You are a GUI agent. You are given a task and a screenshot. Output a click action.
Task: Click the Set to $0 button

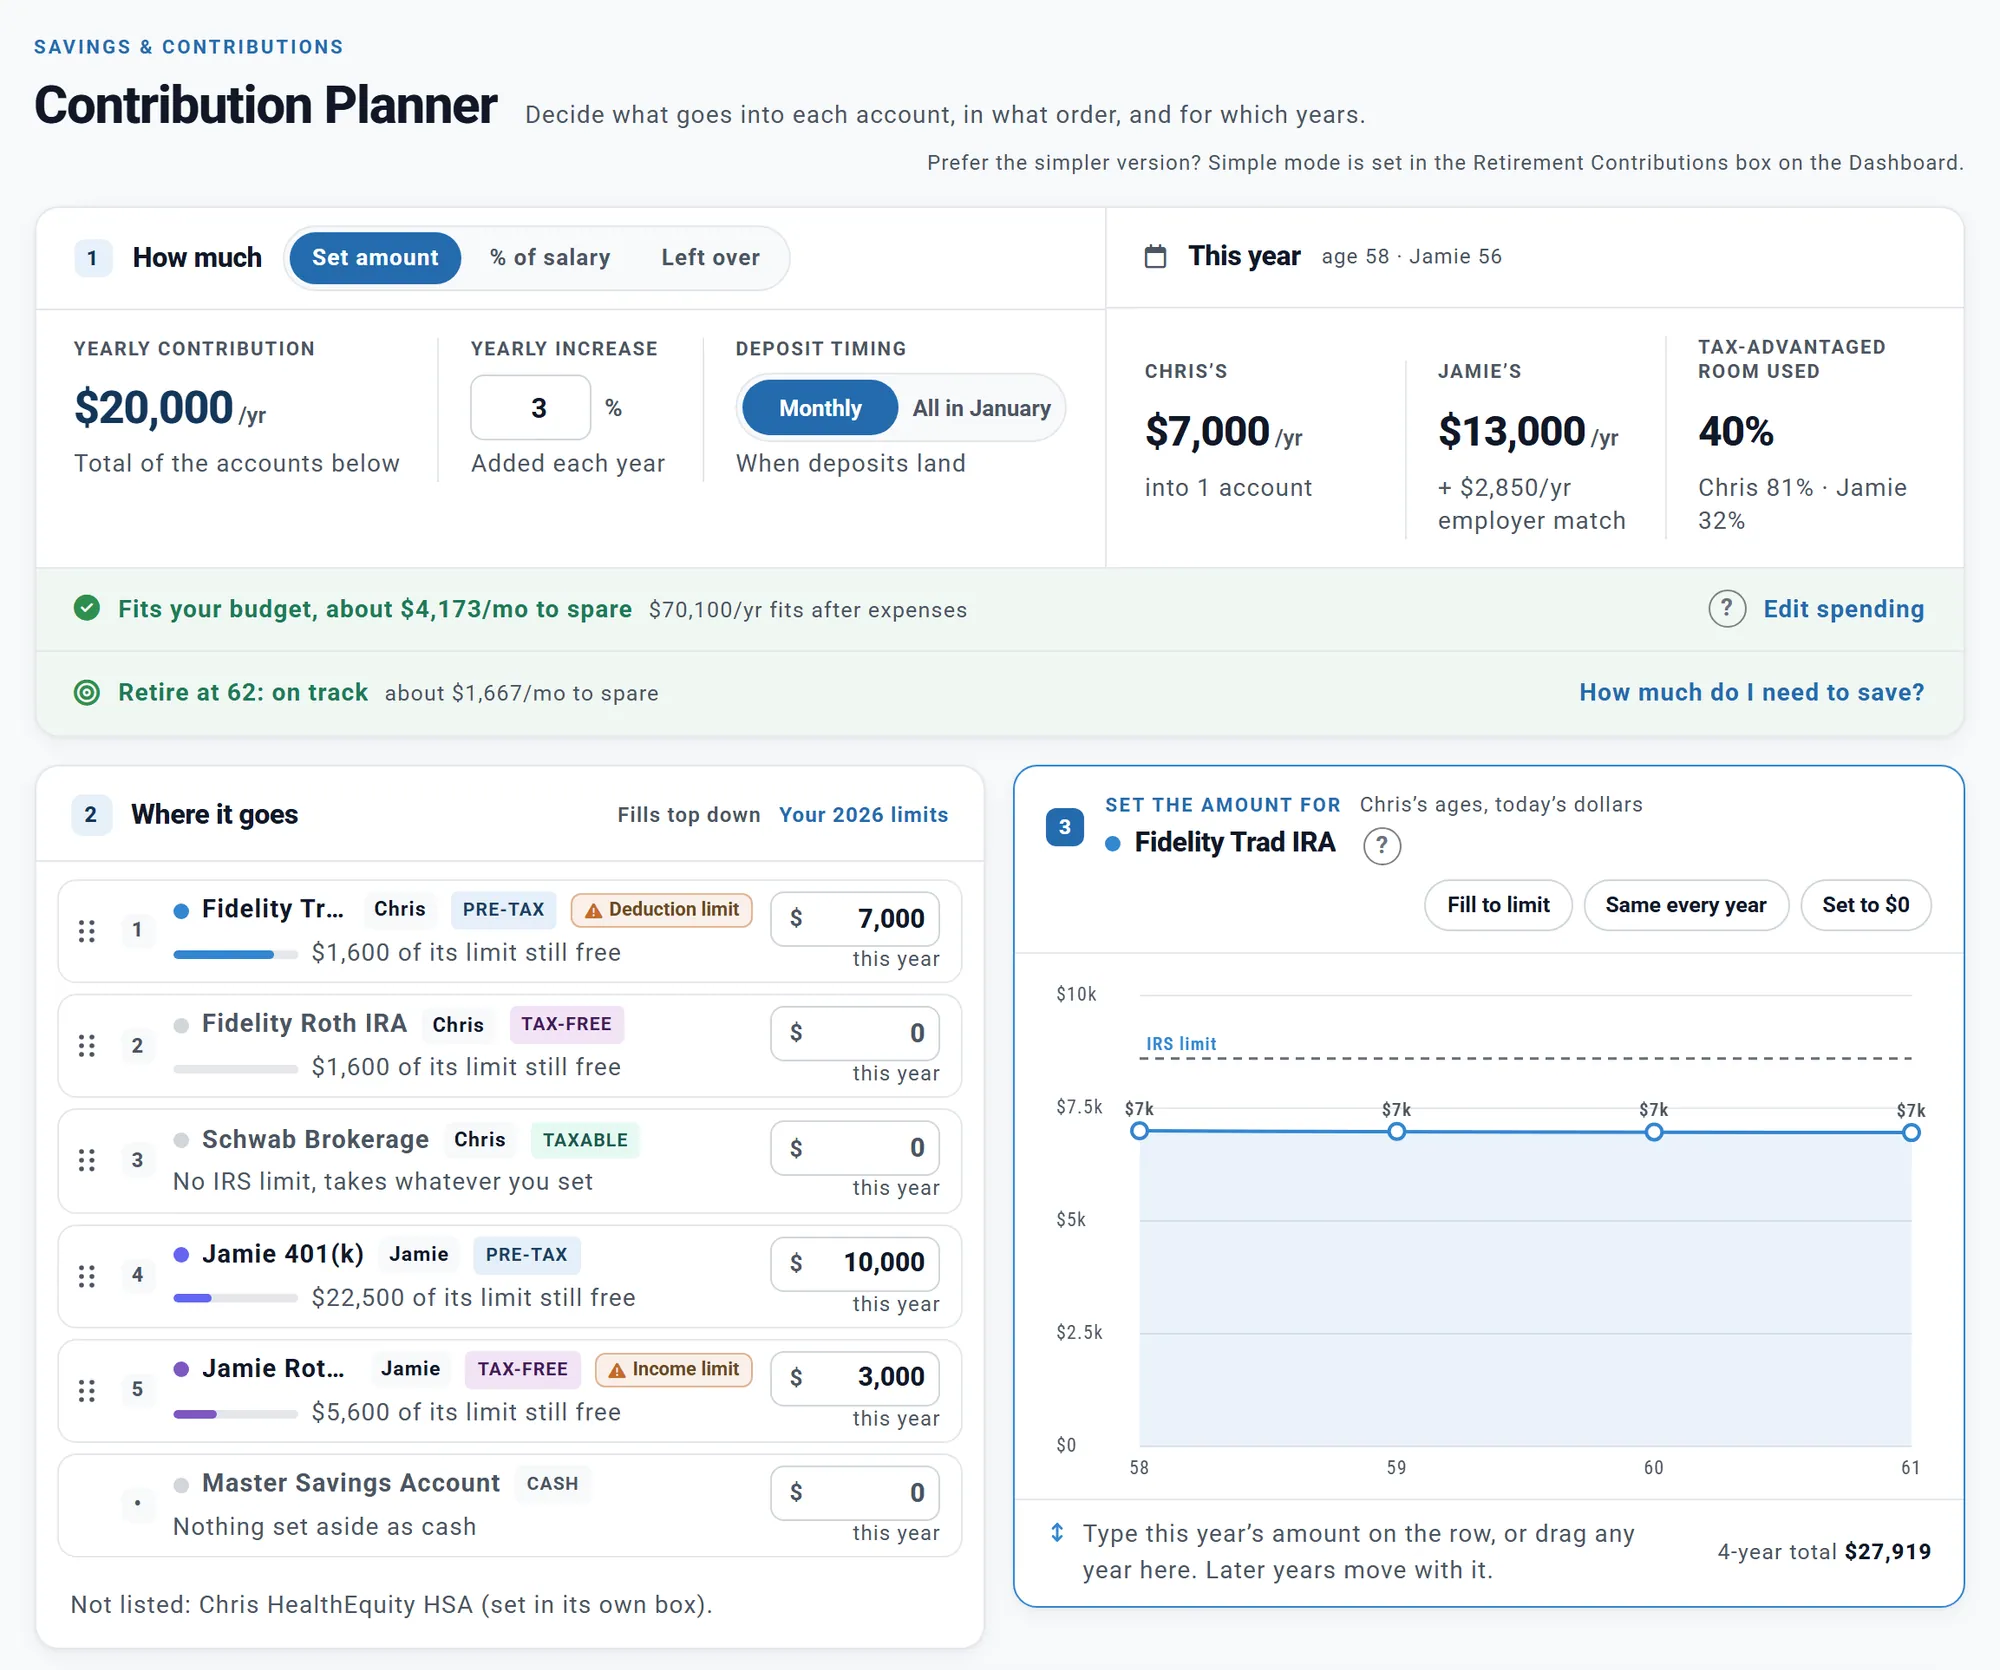coord(1866,905)
